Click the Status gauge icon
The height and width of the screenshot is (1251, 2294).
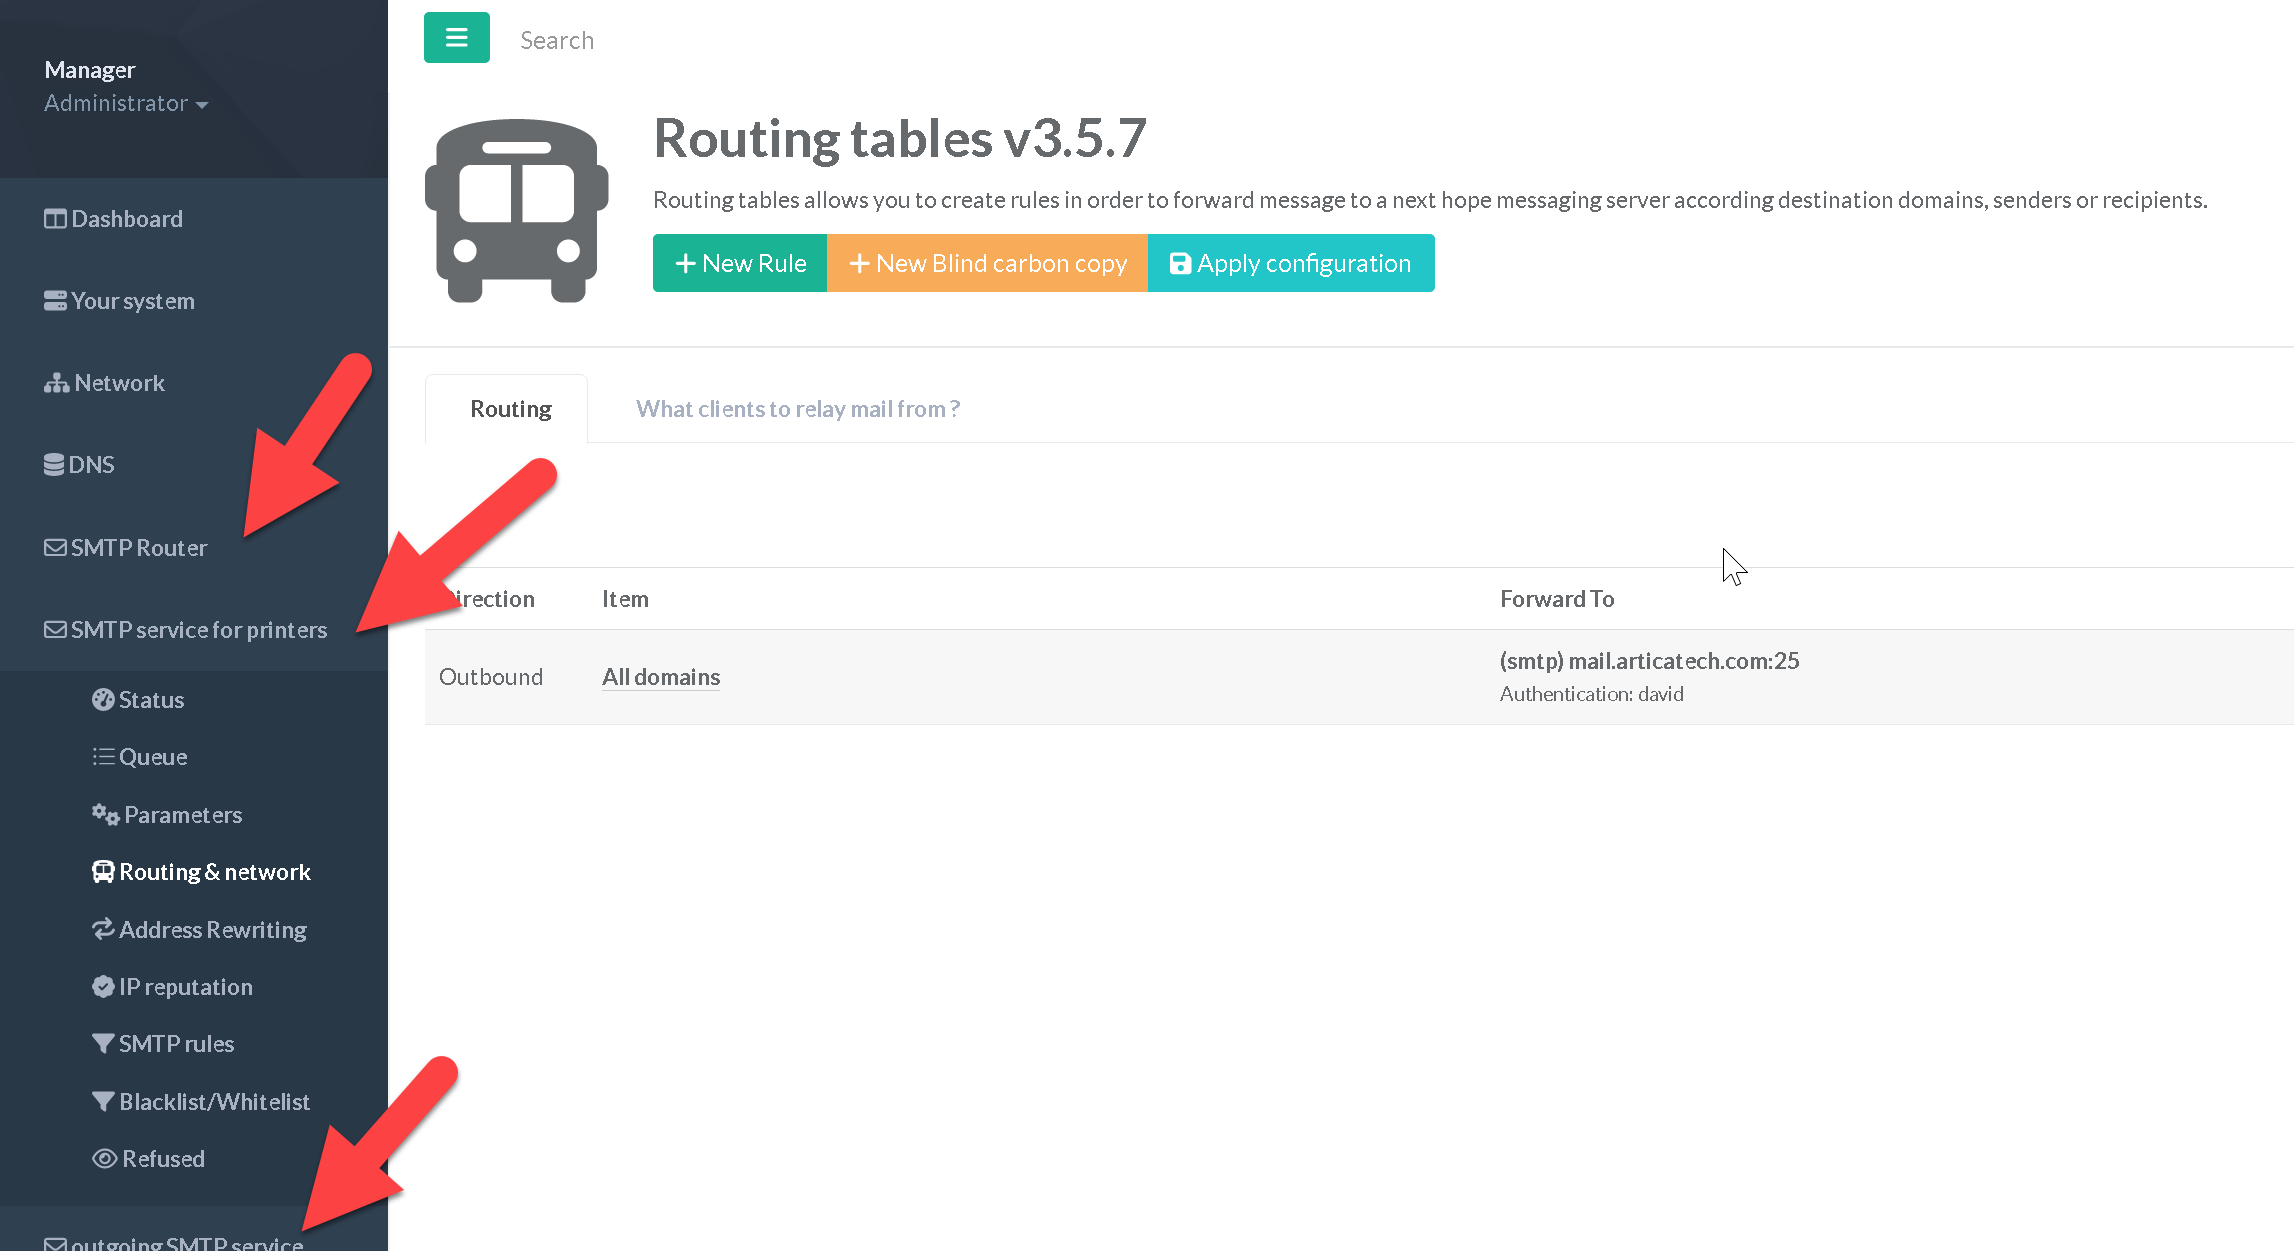(x=103, y=700)
